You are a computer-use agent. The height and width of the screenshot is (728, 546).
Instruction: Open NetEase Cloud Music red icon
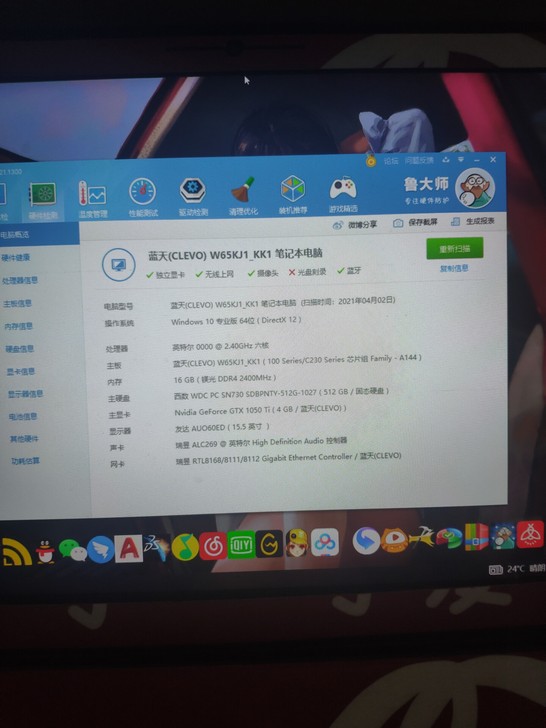[x=213, y=546]
